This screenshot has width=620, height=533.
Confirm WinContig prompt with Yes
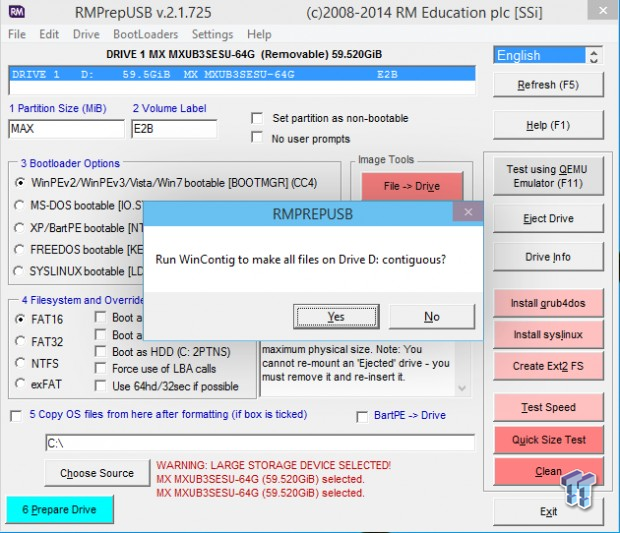[x=336, y=317]
